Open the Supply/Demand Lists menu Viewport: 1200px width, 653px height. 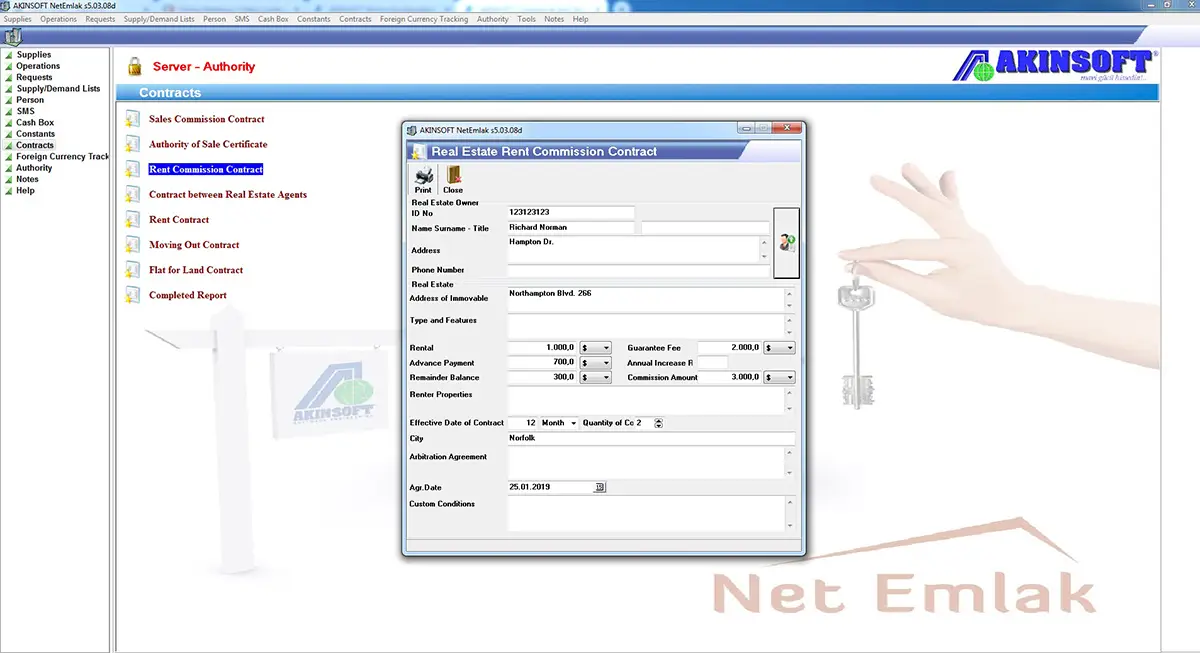tap(159, 19)
